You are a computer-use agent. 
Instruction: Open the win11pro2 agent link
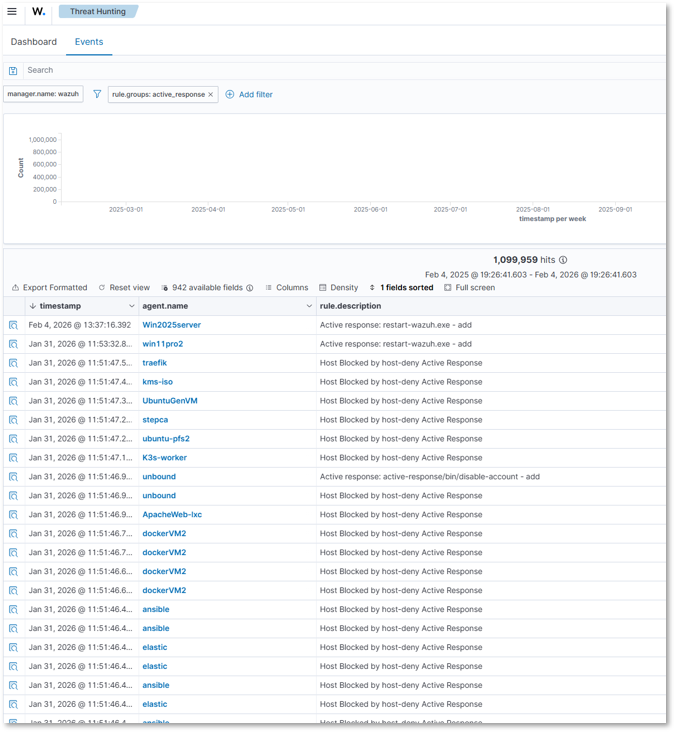coord(162,344)
